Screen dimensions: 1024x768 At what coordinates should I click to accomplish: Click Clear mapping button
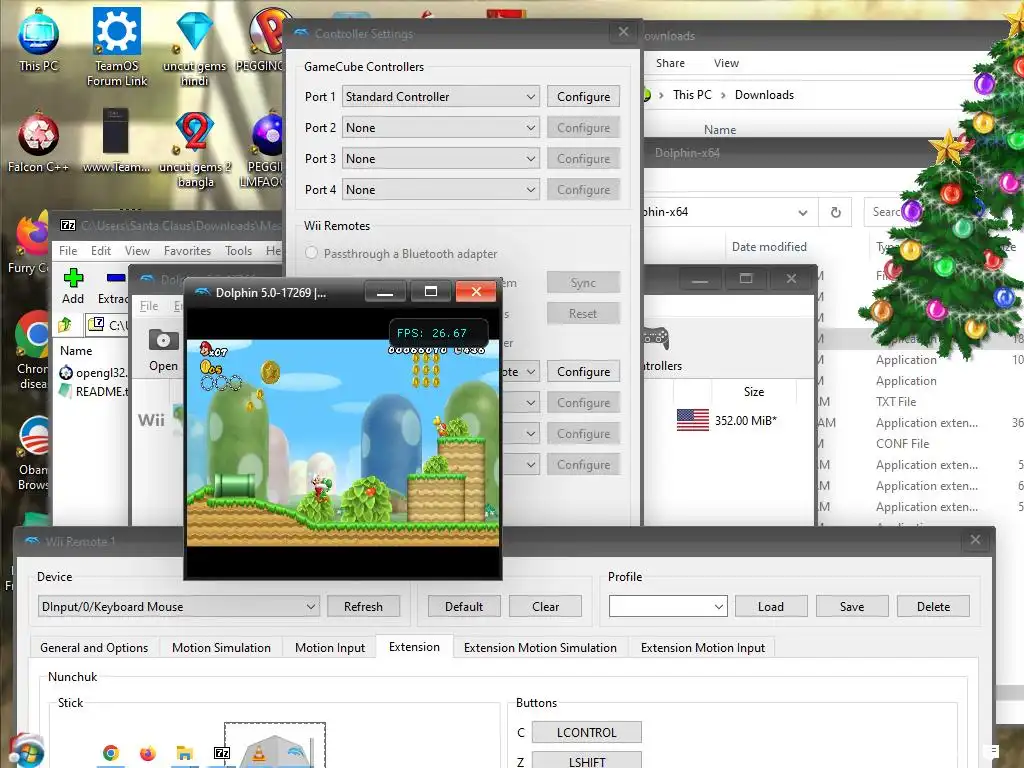click(x=545, y=607)
